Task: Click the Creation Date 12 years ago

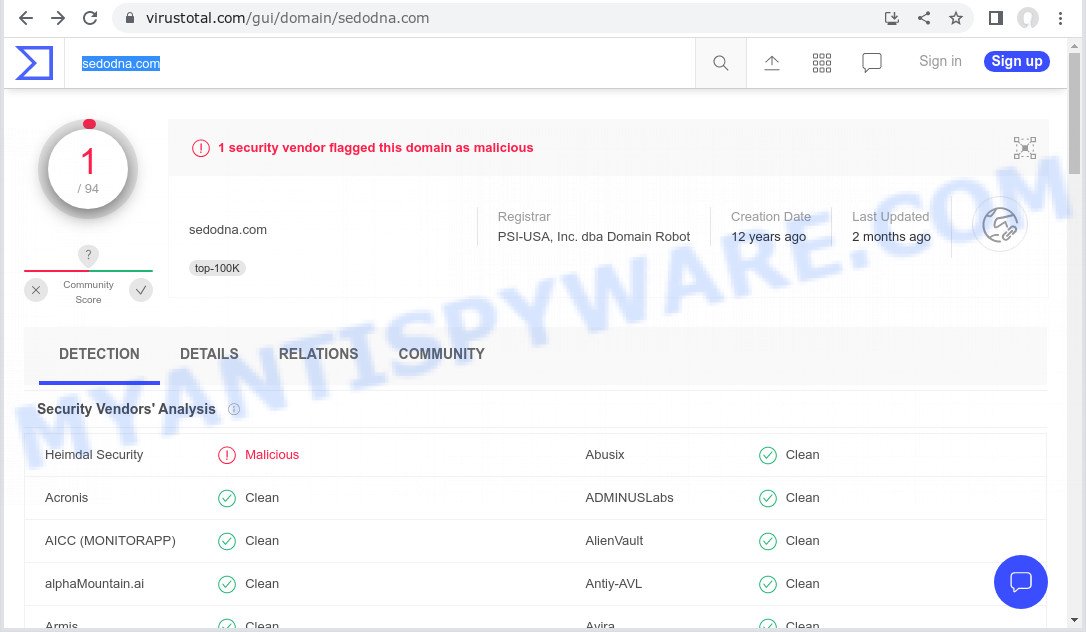Action: tap(768, 237)
